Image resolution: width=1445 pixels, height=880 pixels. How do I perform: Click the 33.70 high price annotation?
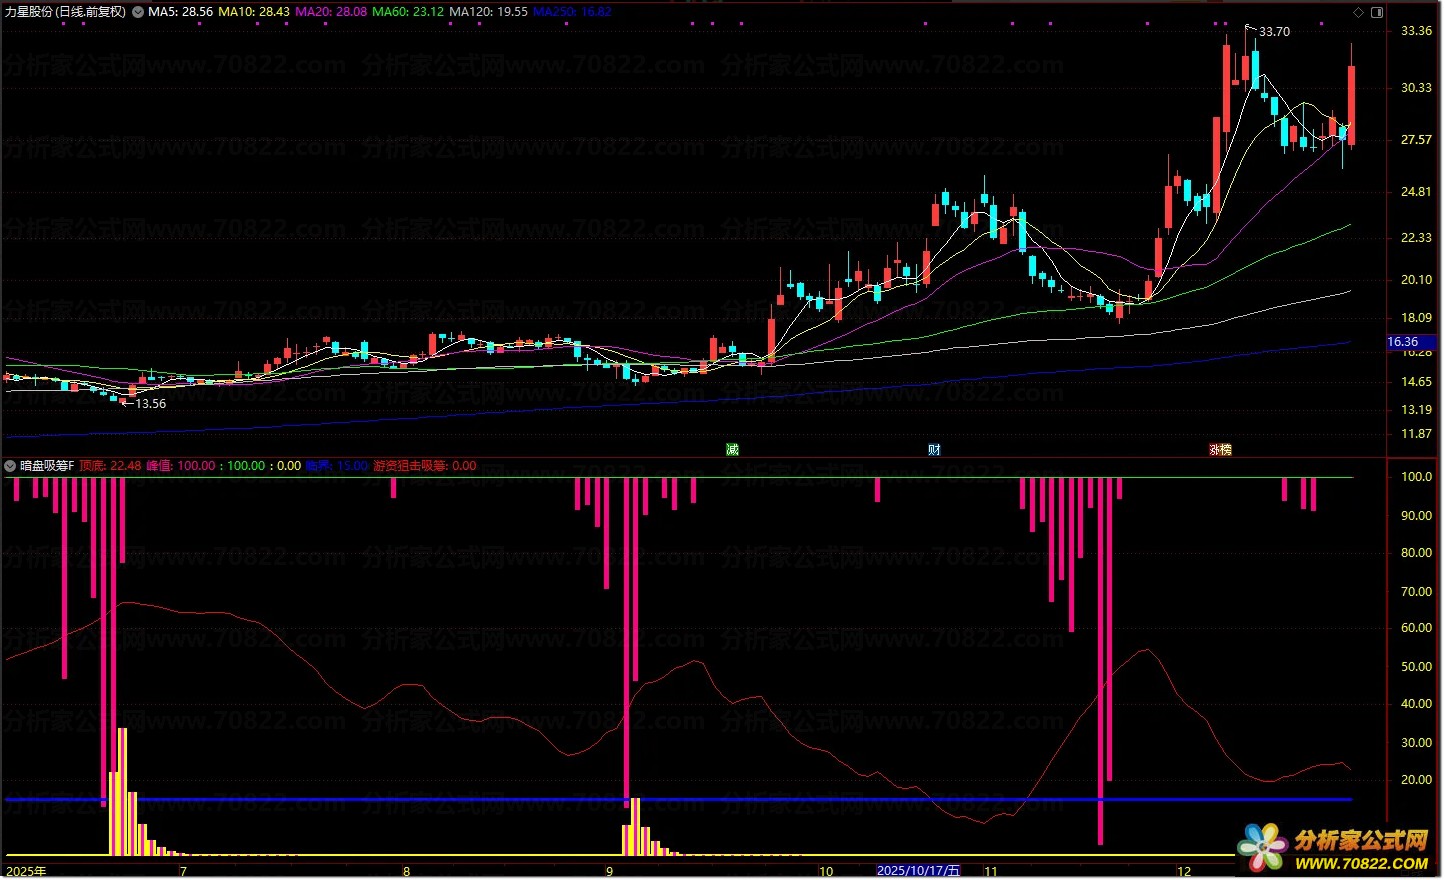(1274, 32)
